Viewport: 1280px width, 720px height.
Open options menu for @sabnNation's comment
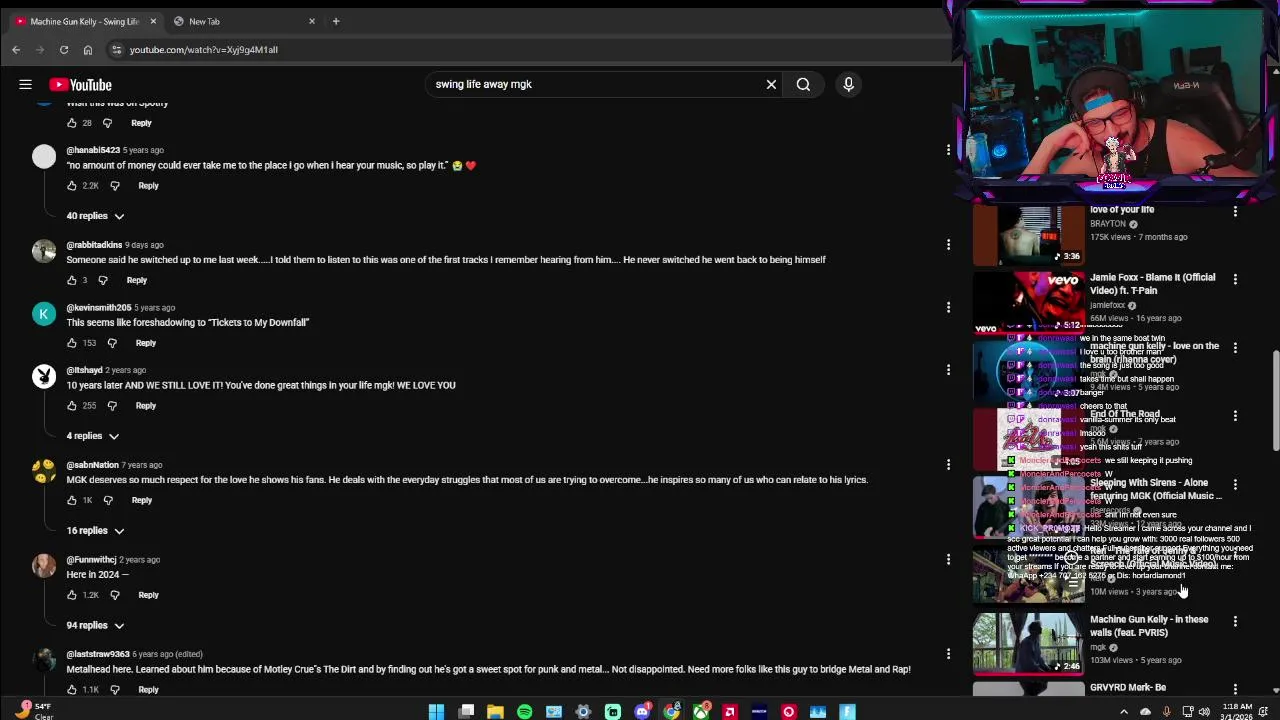pyautogui.click(x=948, y=465)
